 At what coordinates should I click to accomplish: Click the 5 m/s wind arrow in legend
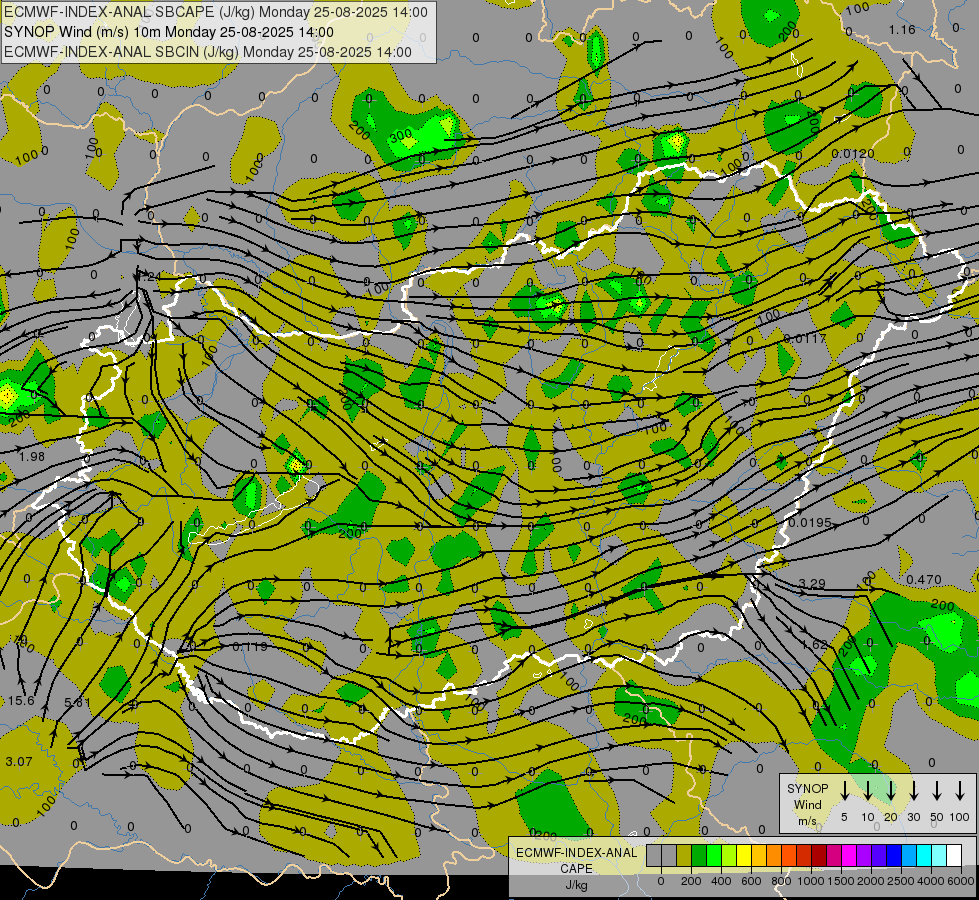(x=844, y=791)
